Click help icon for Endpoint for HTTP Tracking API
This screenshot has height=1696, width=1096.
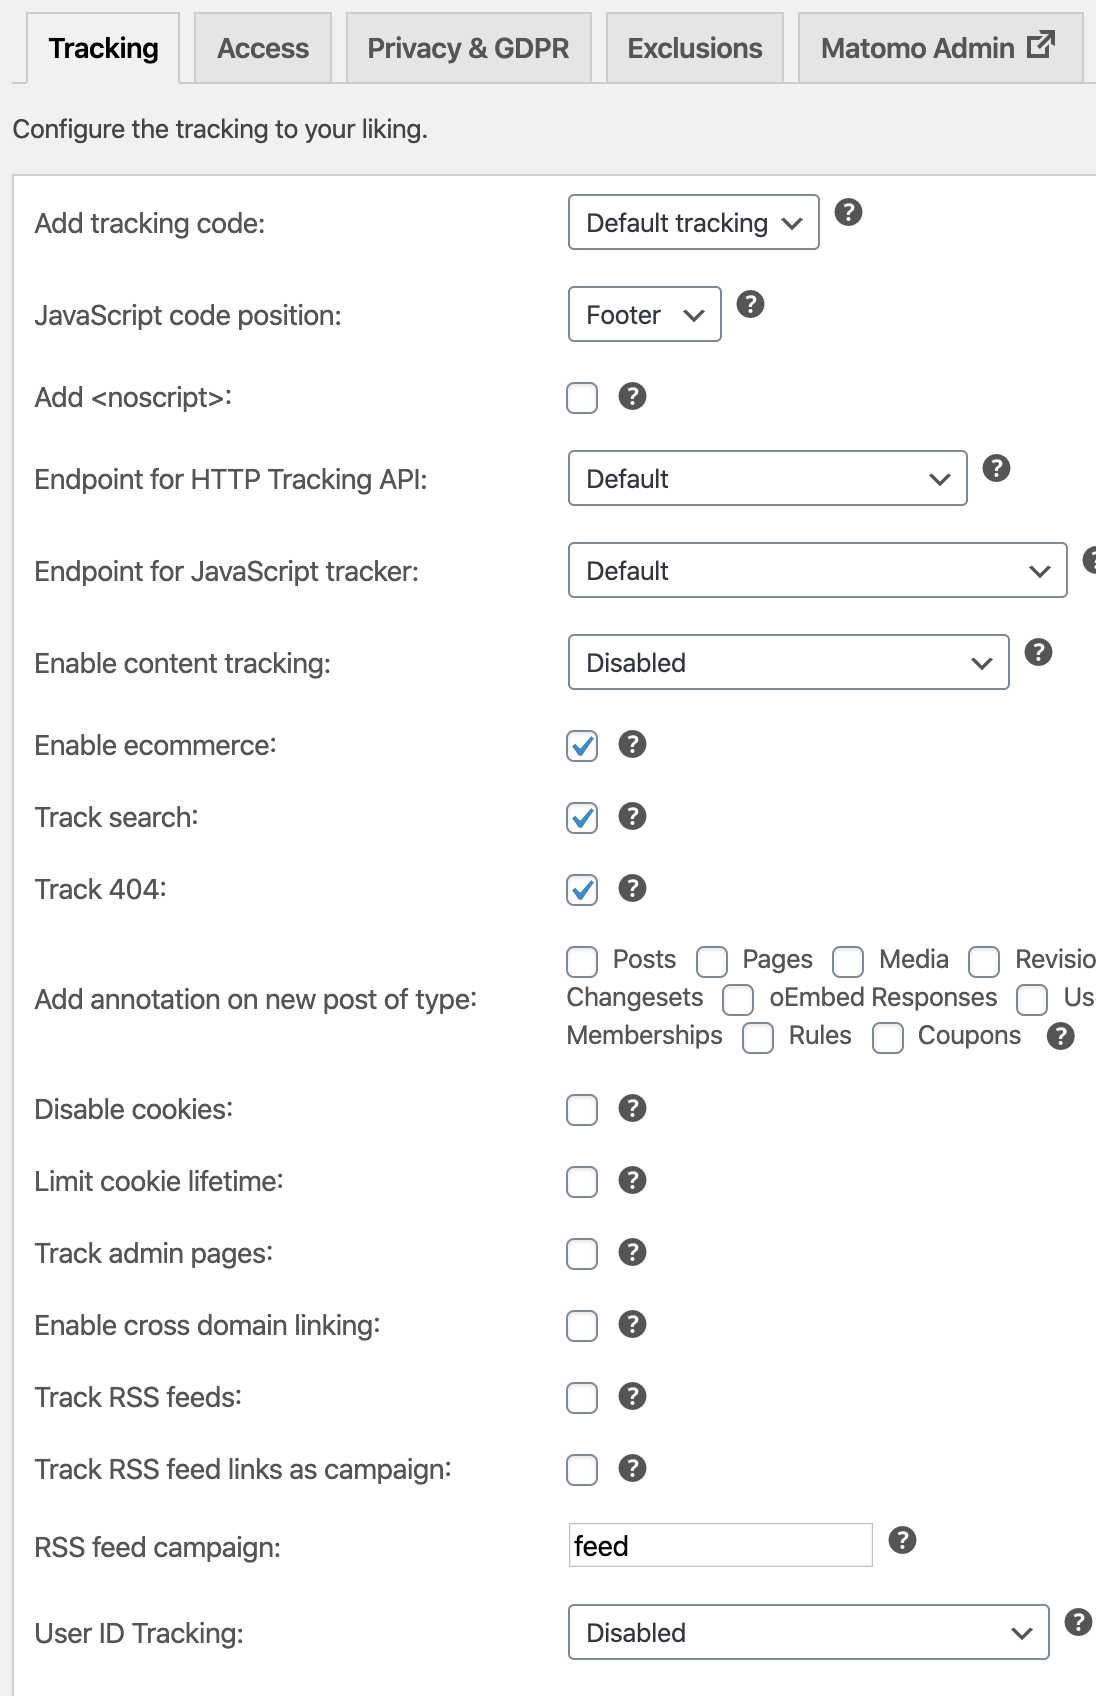tap(996, 468)
